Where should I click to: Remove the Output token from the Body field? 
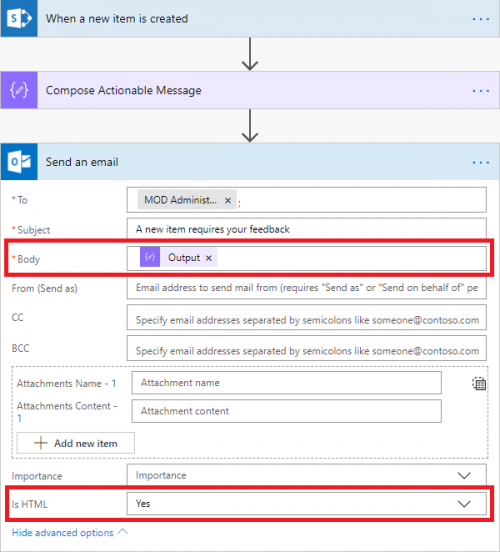tap(209, 258)
